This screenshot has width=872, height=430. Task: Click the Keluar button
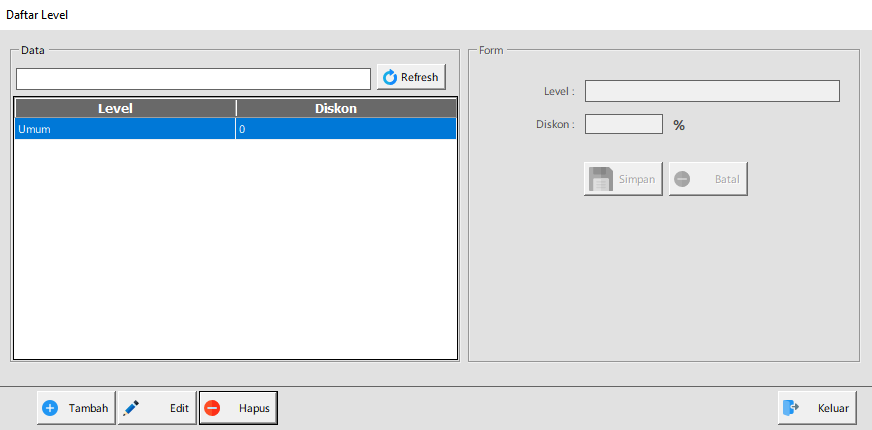pyautogui.click(x=817, y=408)
